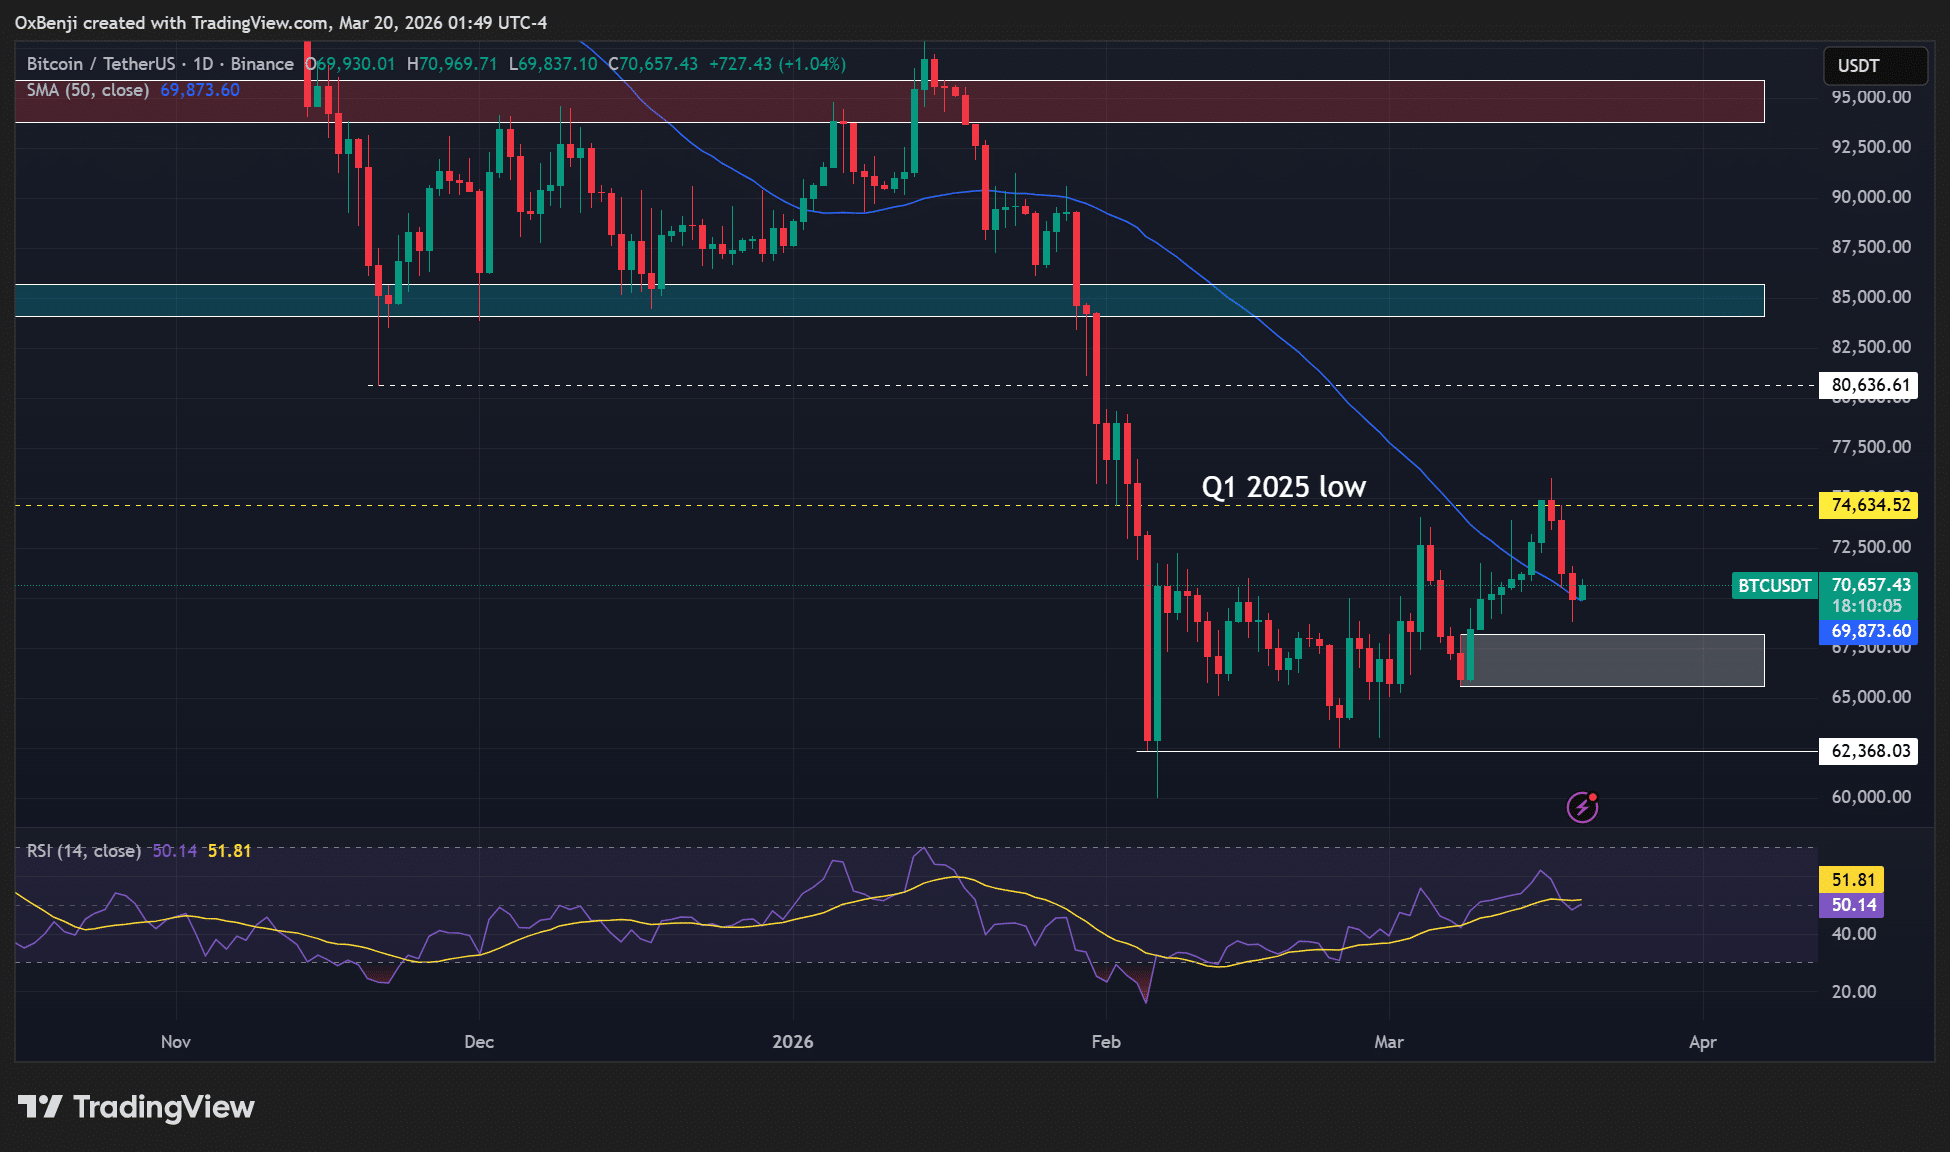Click the purple lightning bolt icon

(1581, 807)
